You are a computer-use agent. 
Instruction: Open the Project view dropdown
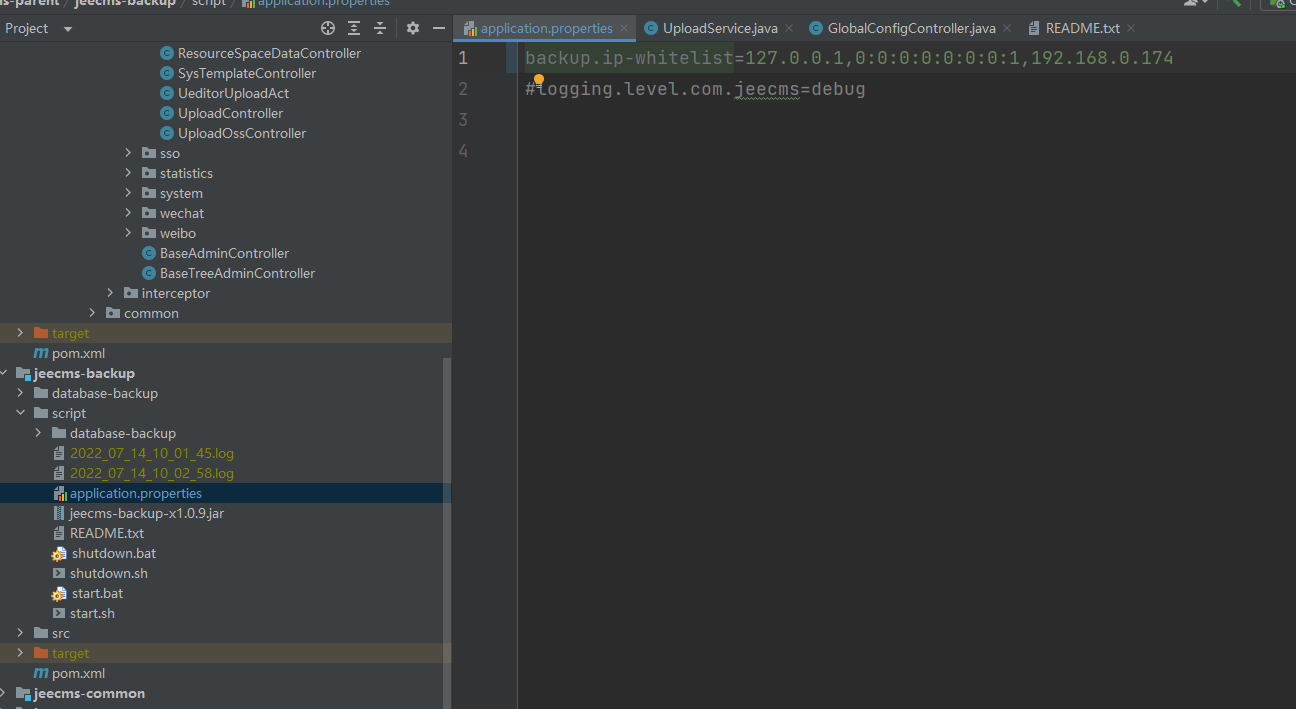pyautogui.click(x=67, y=29)
